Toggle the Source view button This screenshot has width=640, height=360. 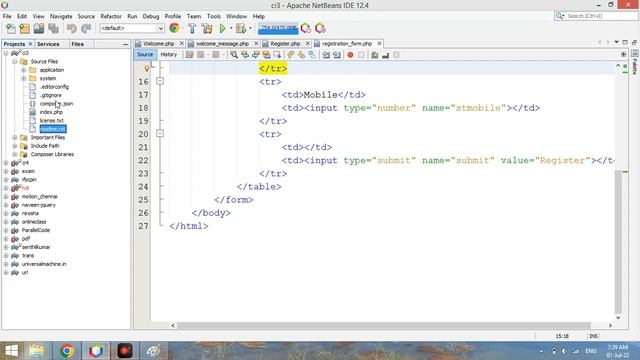[145, 54]
